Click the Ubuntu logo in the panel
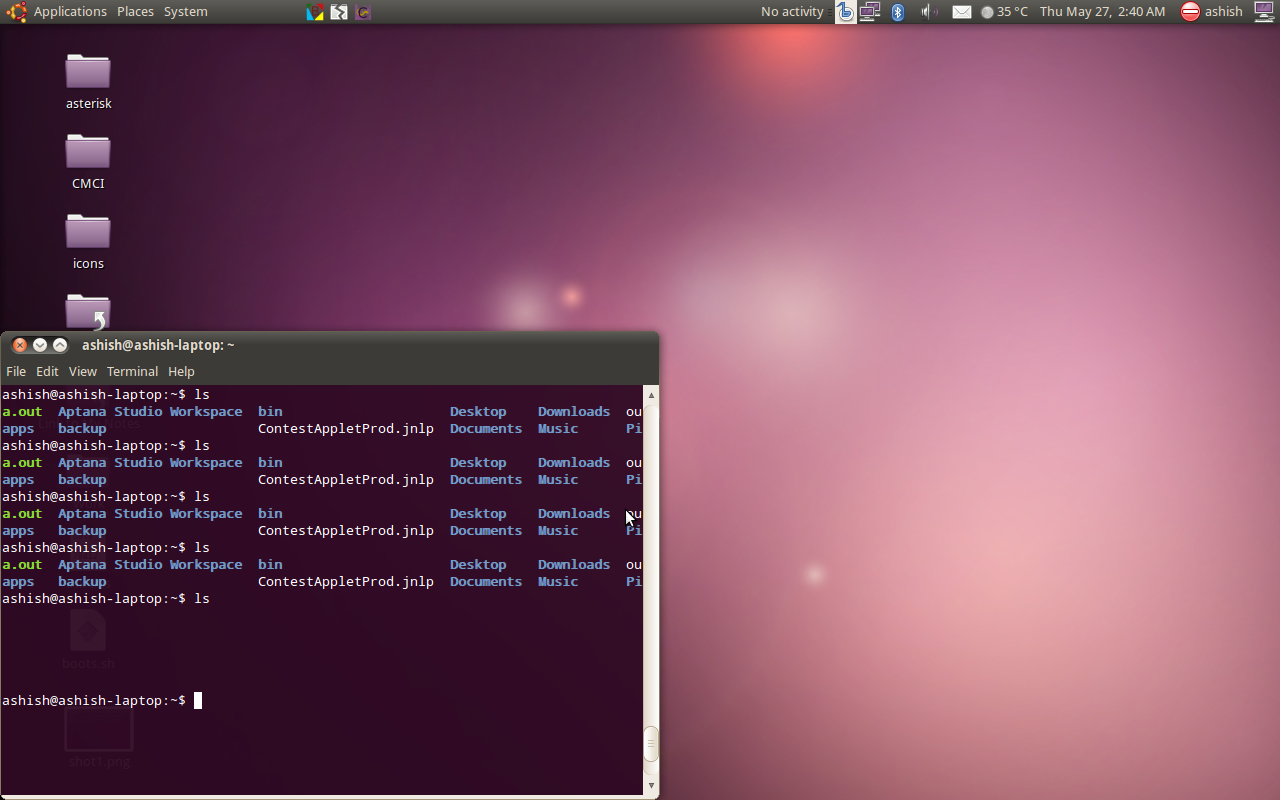 pyautogui.click(x=16, y=12)
